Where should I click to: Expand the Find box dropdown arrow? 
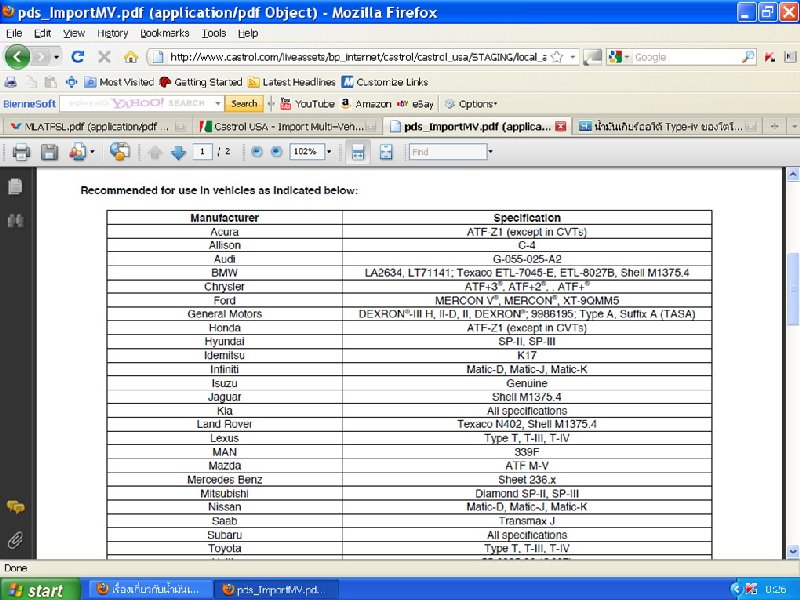[490, 152]
